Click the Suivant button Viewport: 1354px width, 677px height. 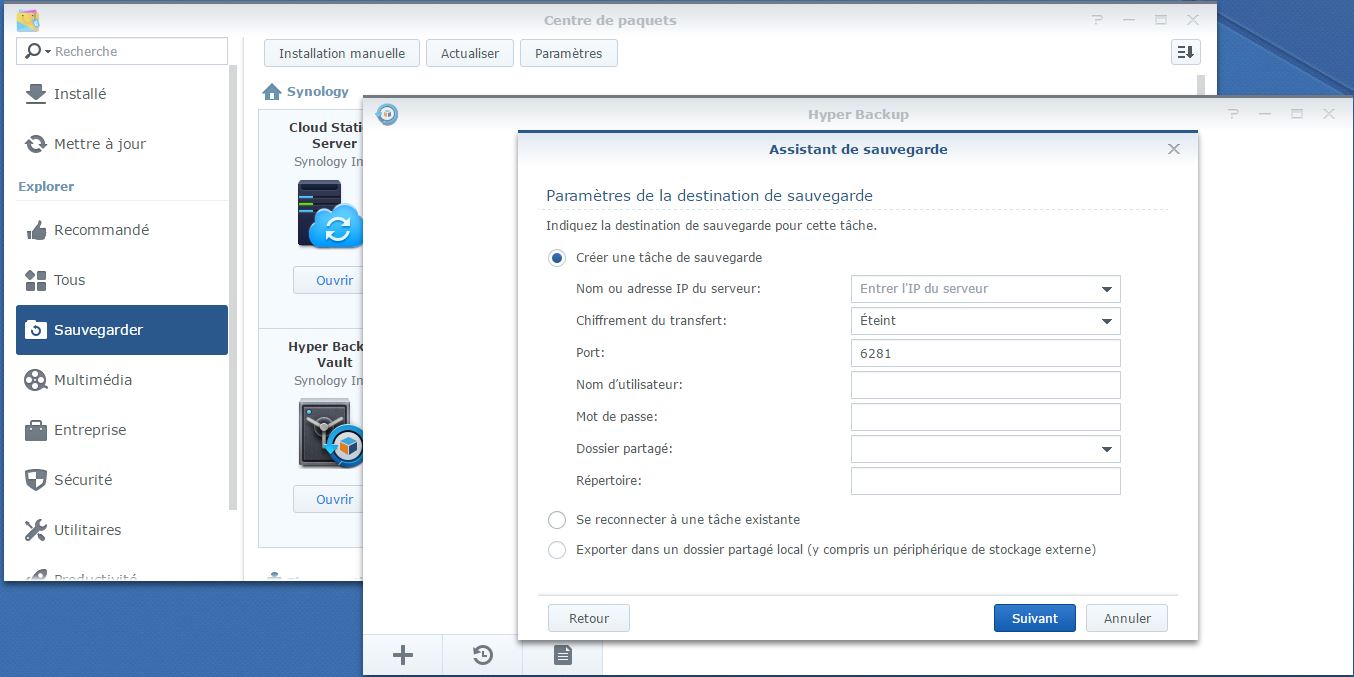coord(1034,617)
